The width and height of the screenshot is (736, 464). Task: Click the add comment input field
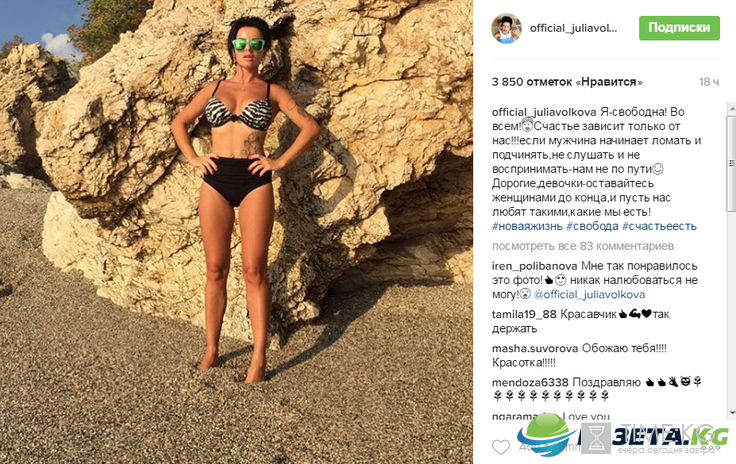tap(606, 447)
